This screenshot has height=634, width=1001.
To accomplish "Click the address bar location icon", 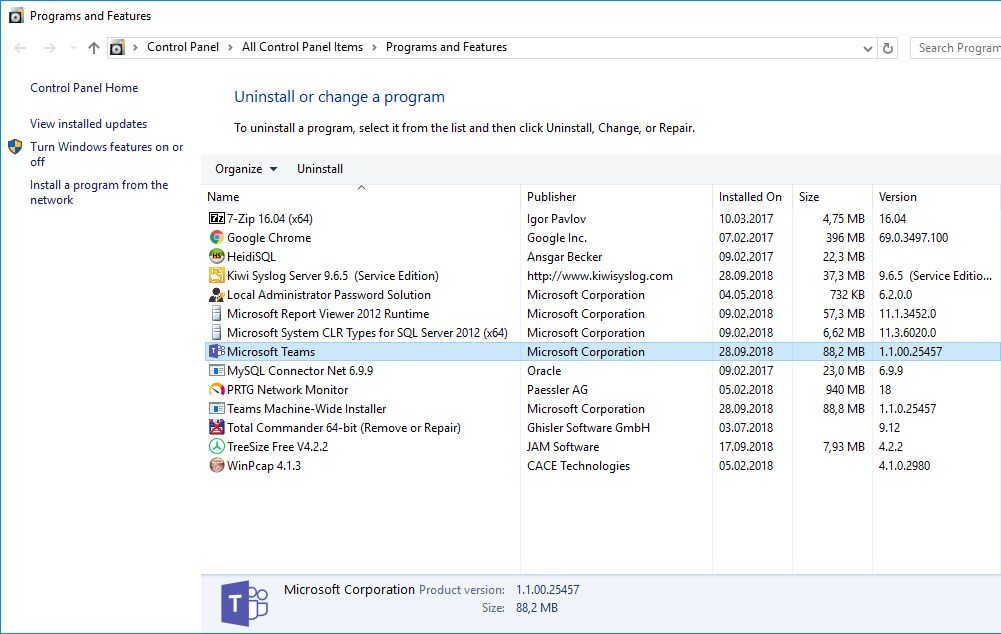I will pyautogui.click(x=117, y=48).
